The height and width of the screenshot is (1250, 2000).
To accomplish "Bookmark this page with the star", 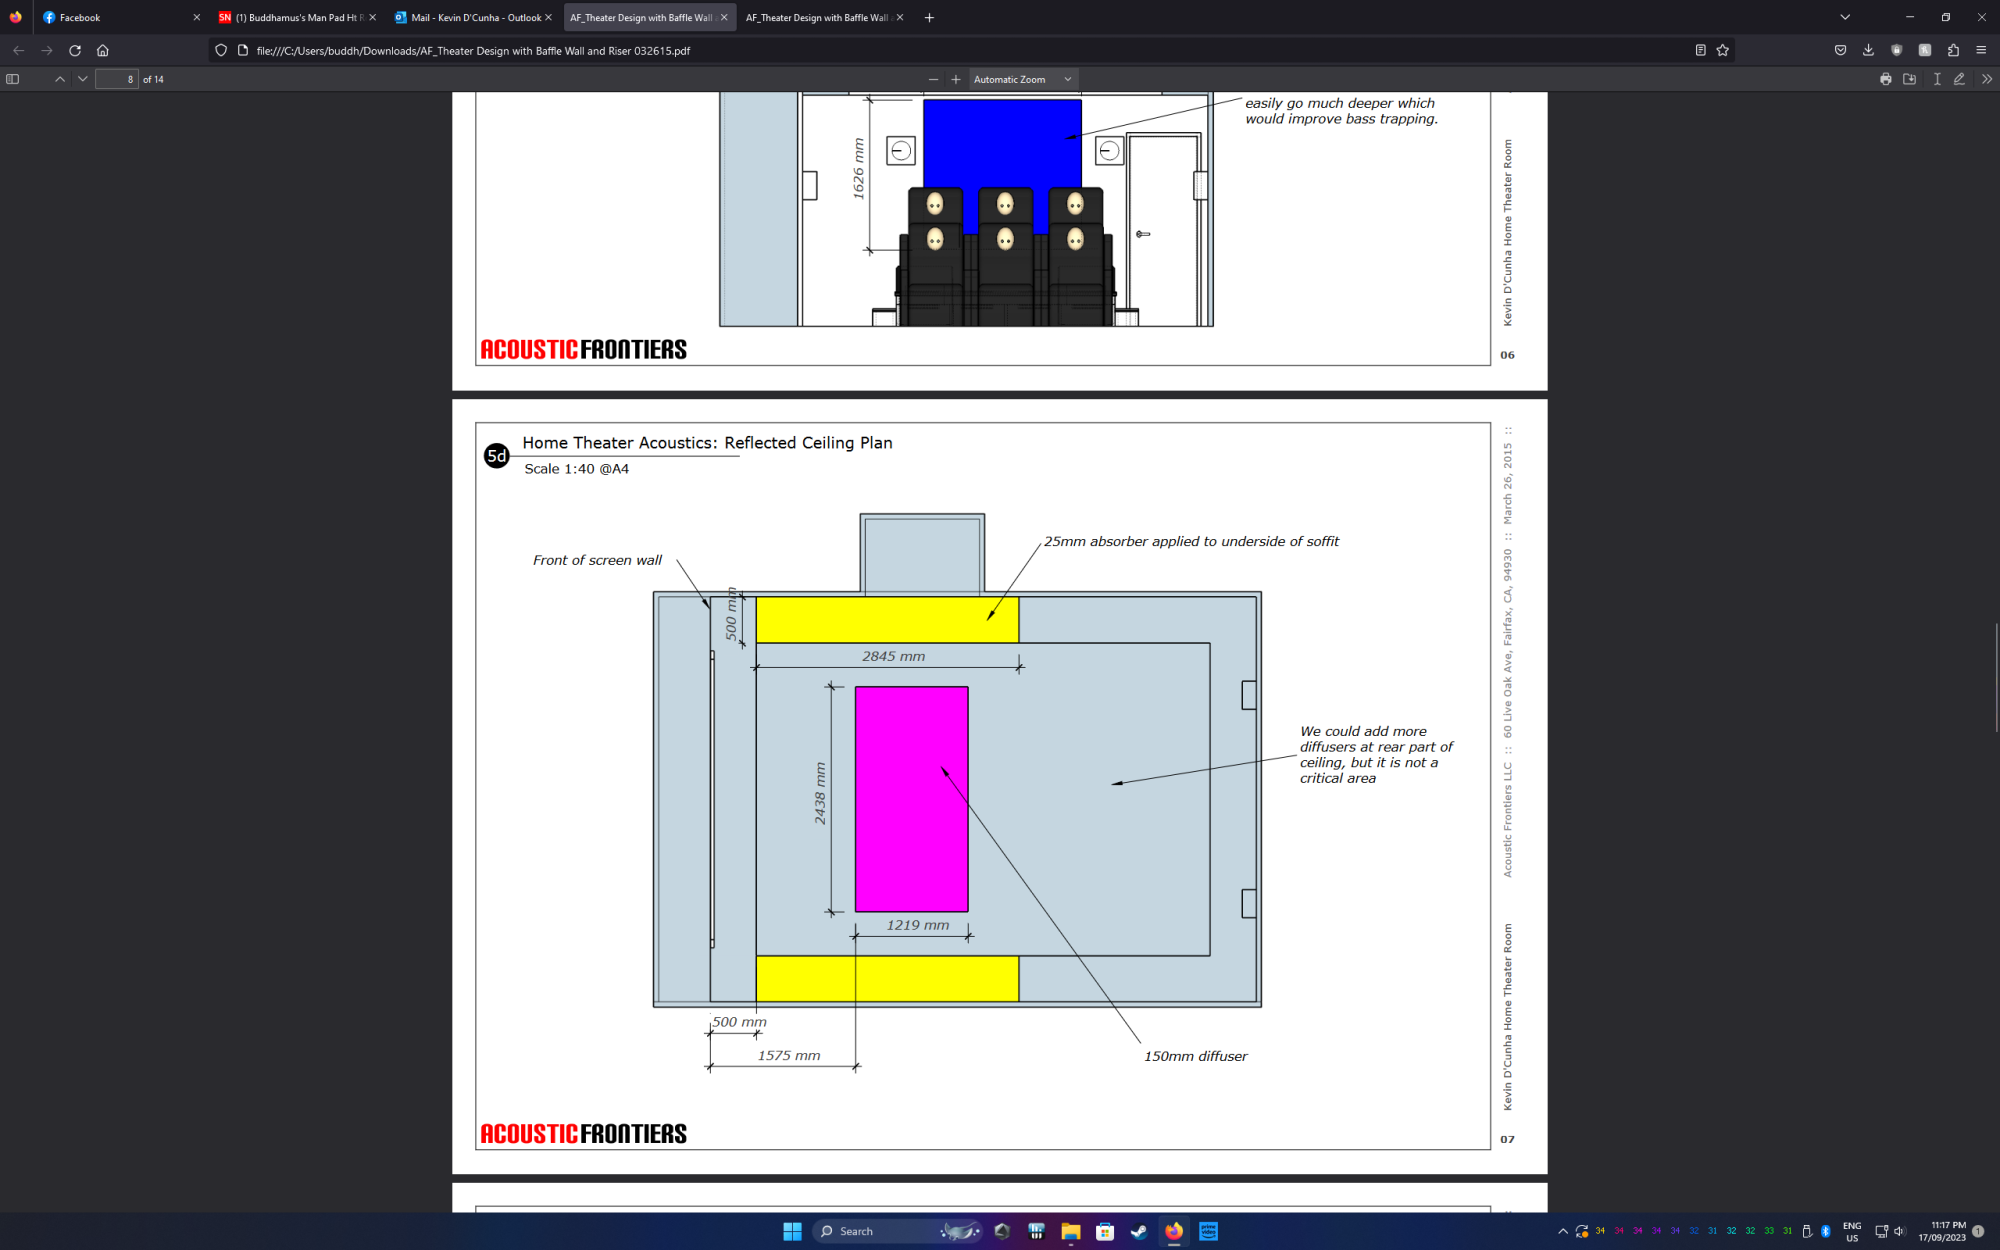I will tap(1722, 50).
